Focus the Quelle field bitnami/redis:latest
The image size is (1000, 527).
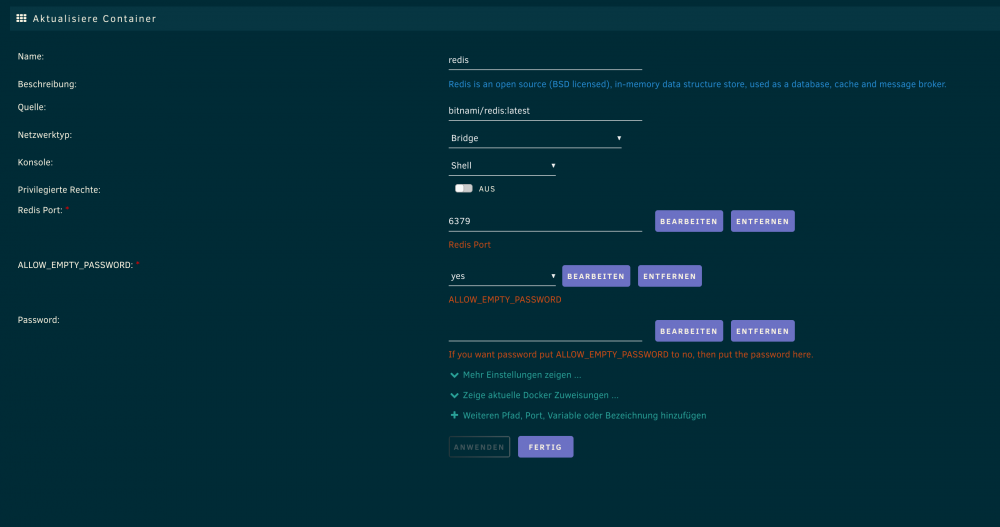[545, 111]
